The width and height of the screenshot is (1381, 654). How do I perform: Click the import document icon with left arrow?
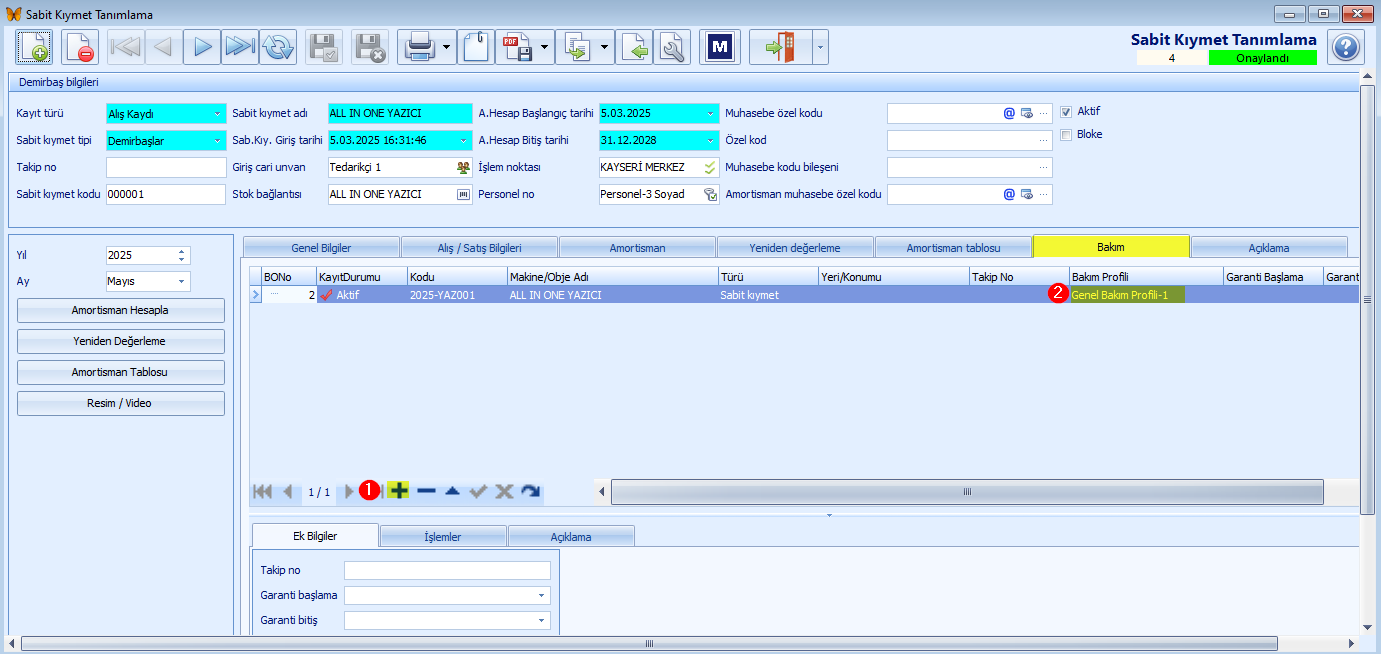634,47
